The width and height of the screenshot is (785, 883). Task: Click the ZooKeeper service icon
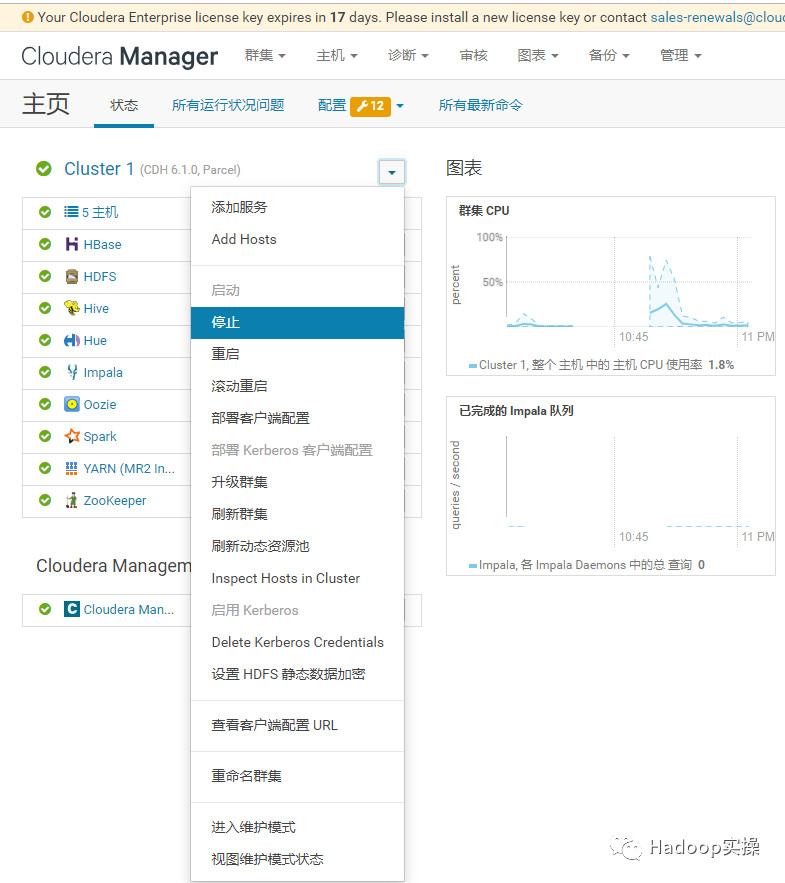point(72,500)
